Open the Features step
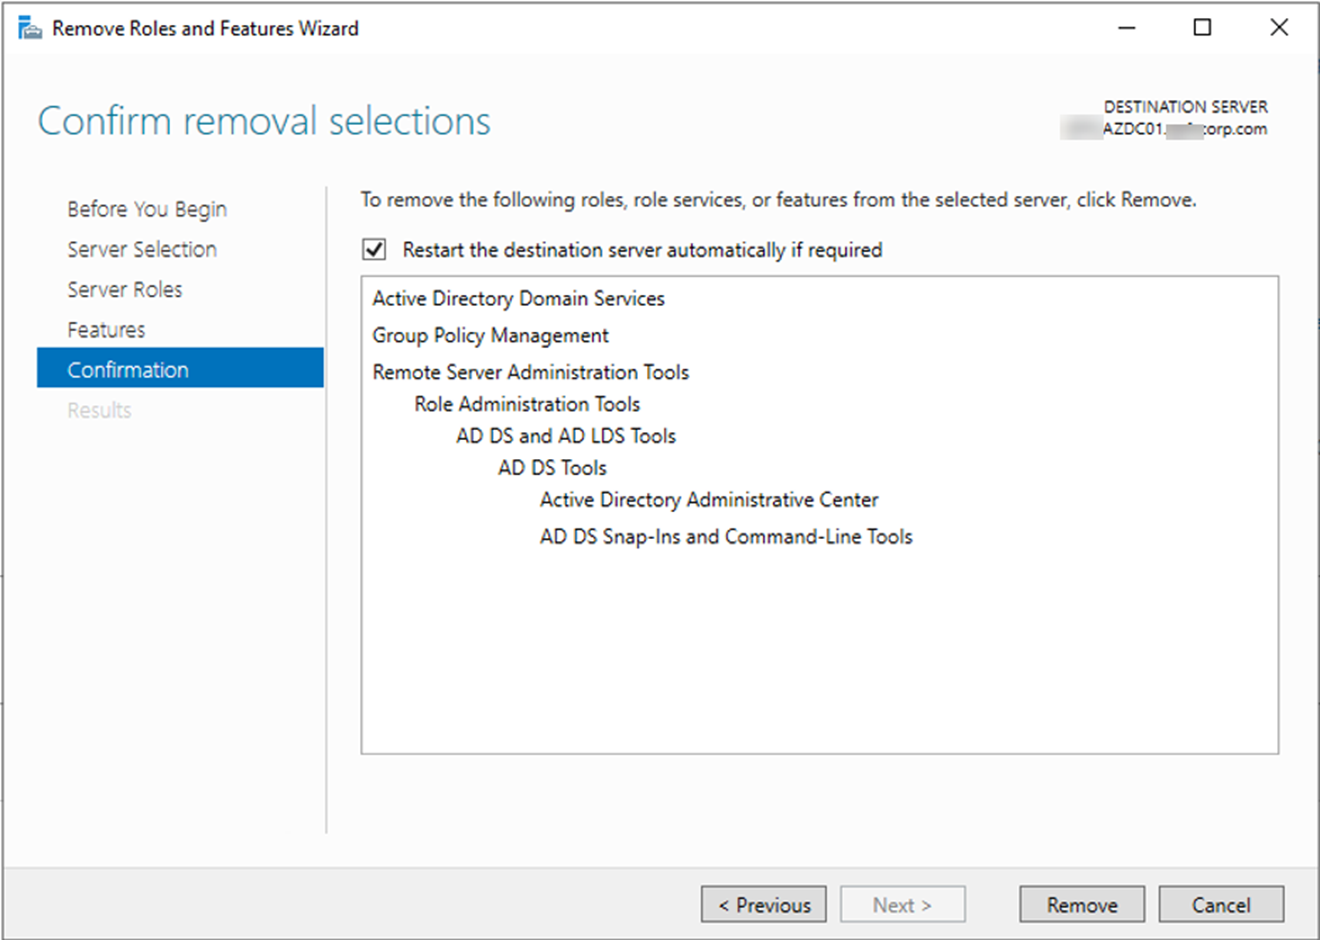The image size is (1320, 940). (106, 329)
